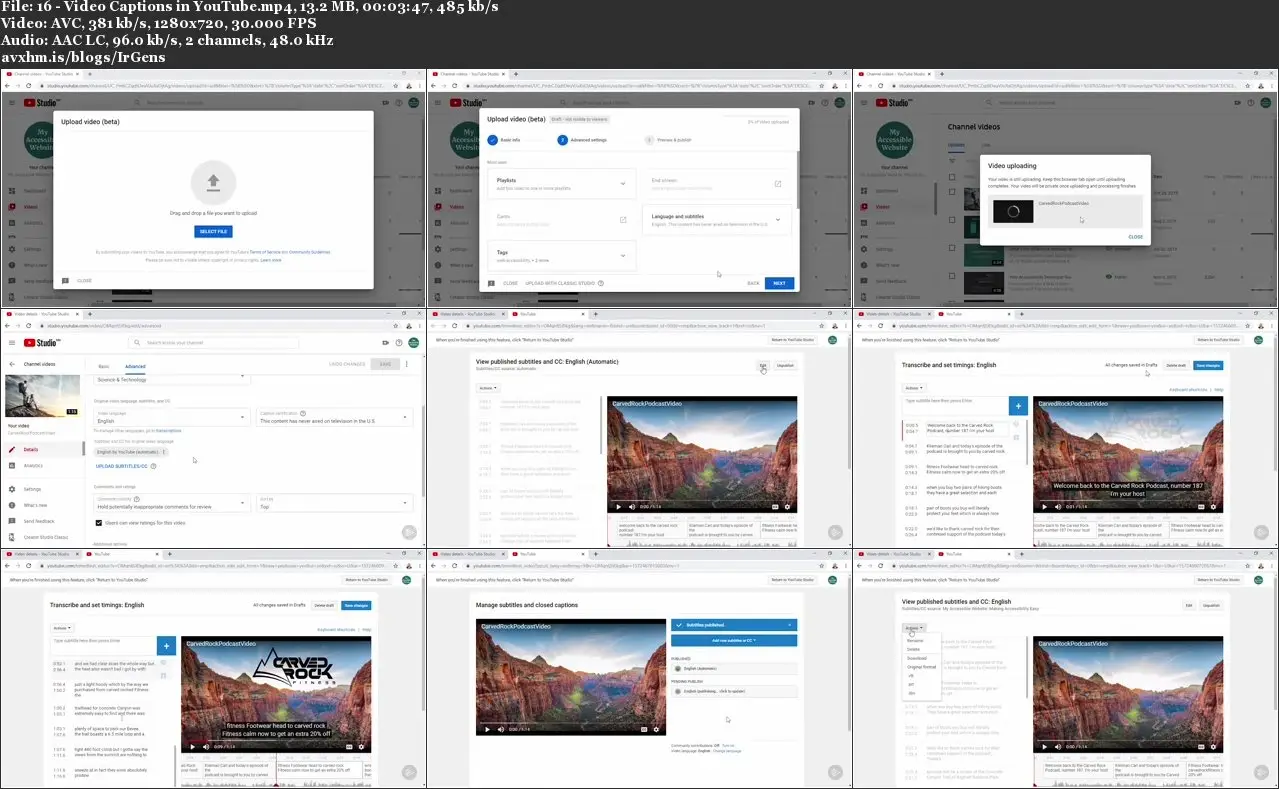This screenshot has height=789, width=1279.
Task: Click help icon next to UPLOAD SUBTITLES/CC
Action: click(x=153, y=466)
